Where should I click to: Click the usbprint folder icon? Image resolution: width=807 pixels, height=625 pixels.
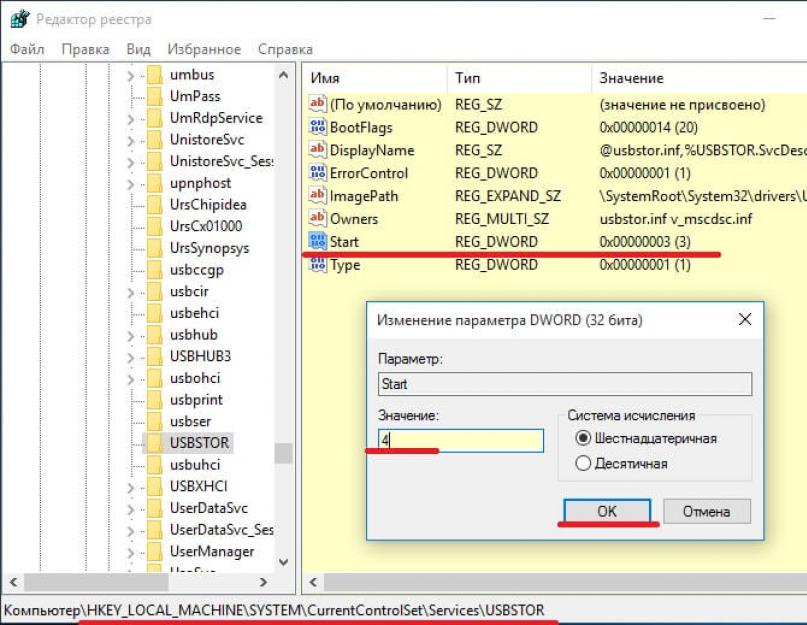154,400
